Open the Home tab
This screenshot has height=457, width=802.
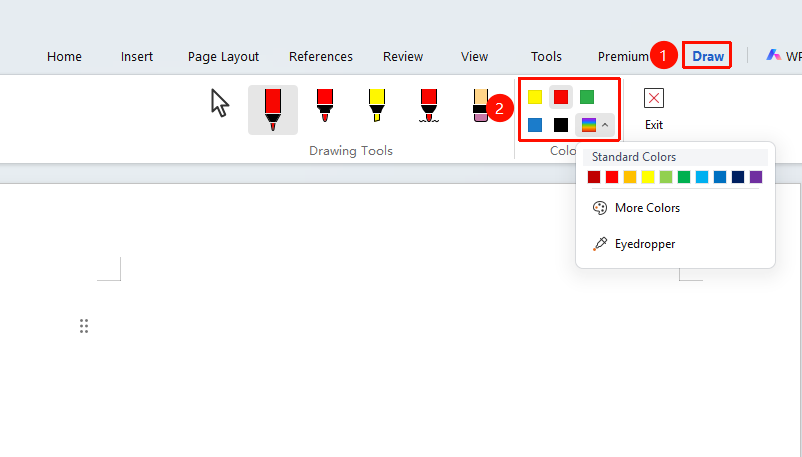[x=64, y=56]
